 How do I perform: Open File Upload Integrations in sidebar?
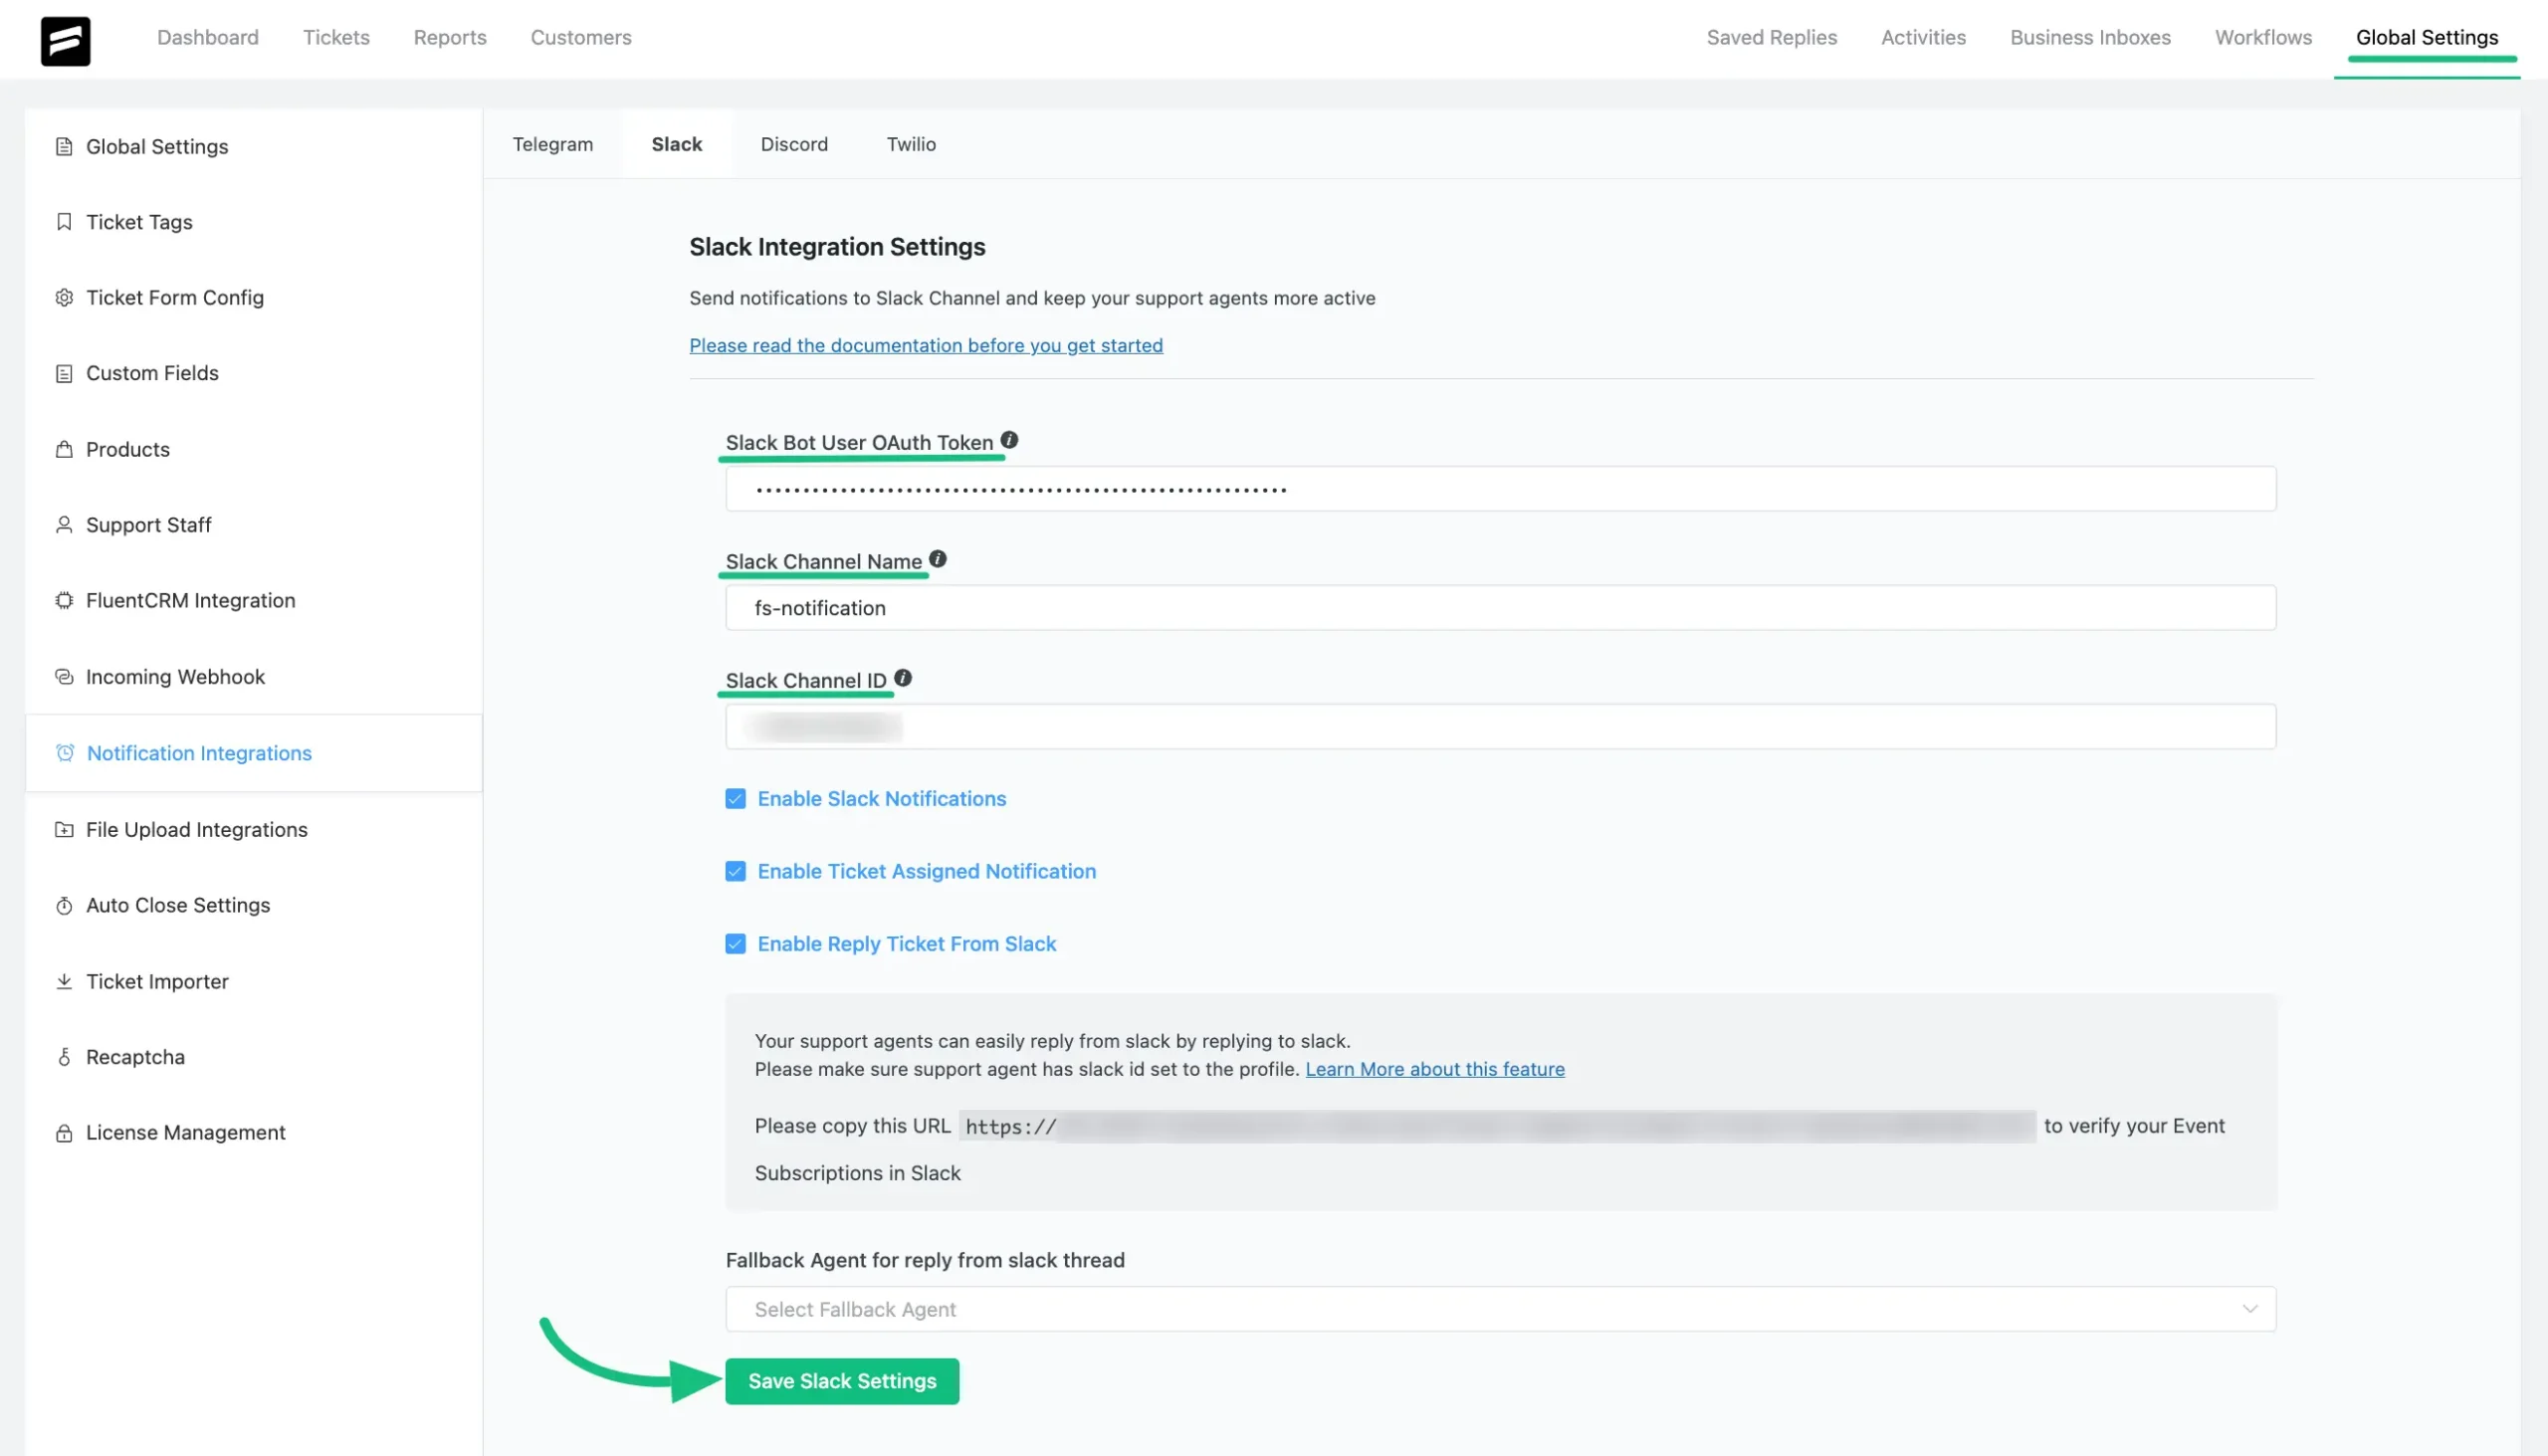coord(254,830)
